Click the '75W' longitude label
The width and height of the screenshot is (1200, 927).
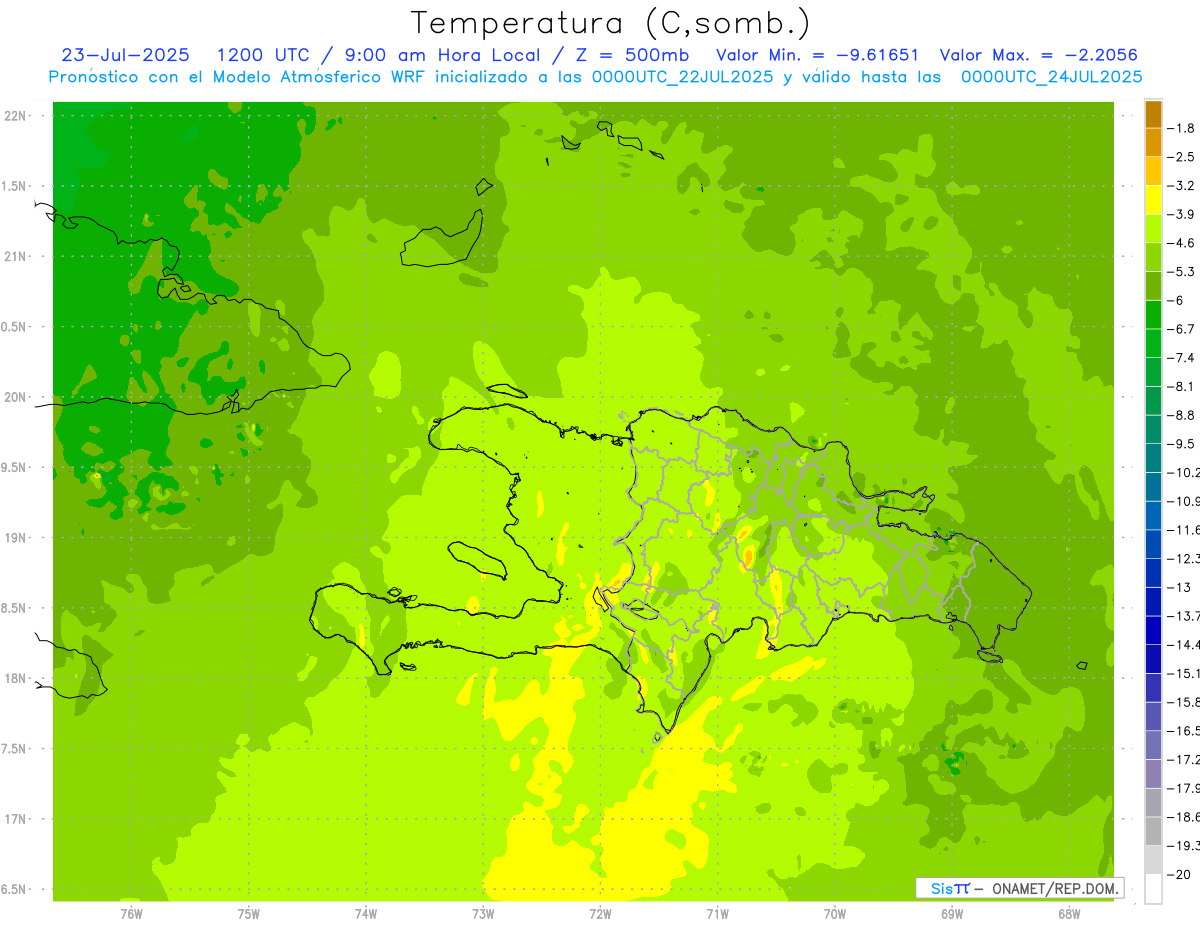coord(249,913)
